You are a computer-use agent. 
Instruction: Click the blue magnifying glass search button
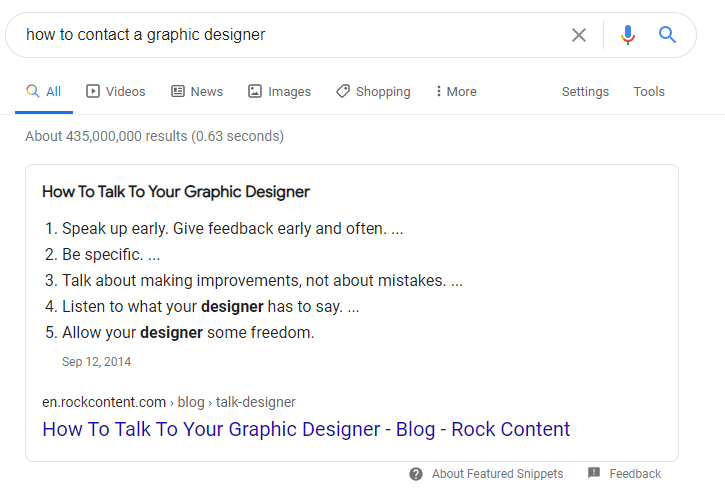(x=667, y=35)
